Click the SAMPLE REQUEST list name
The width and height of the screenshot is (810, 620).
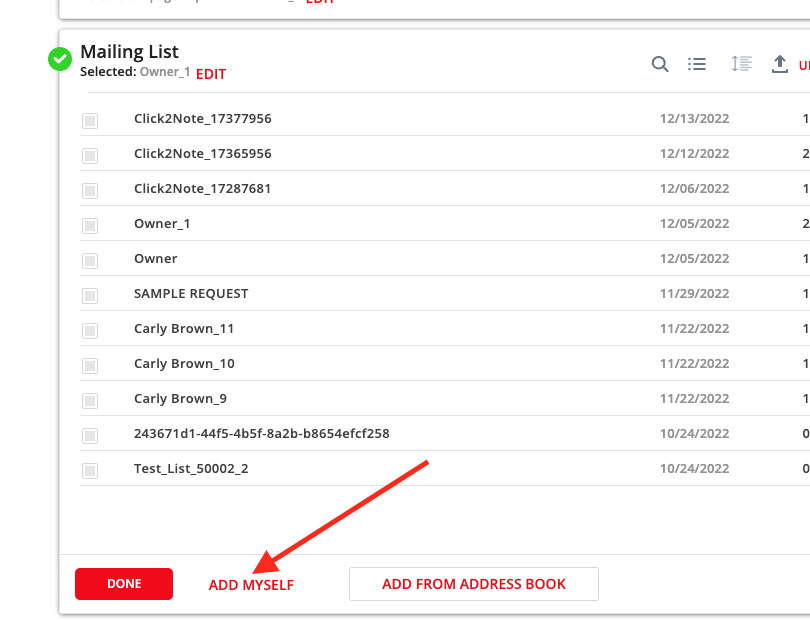click(191, 293)
